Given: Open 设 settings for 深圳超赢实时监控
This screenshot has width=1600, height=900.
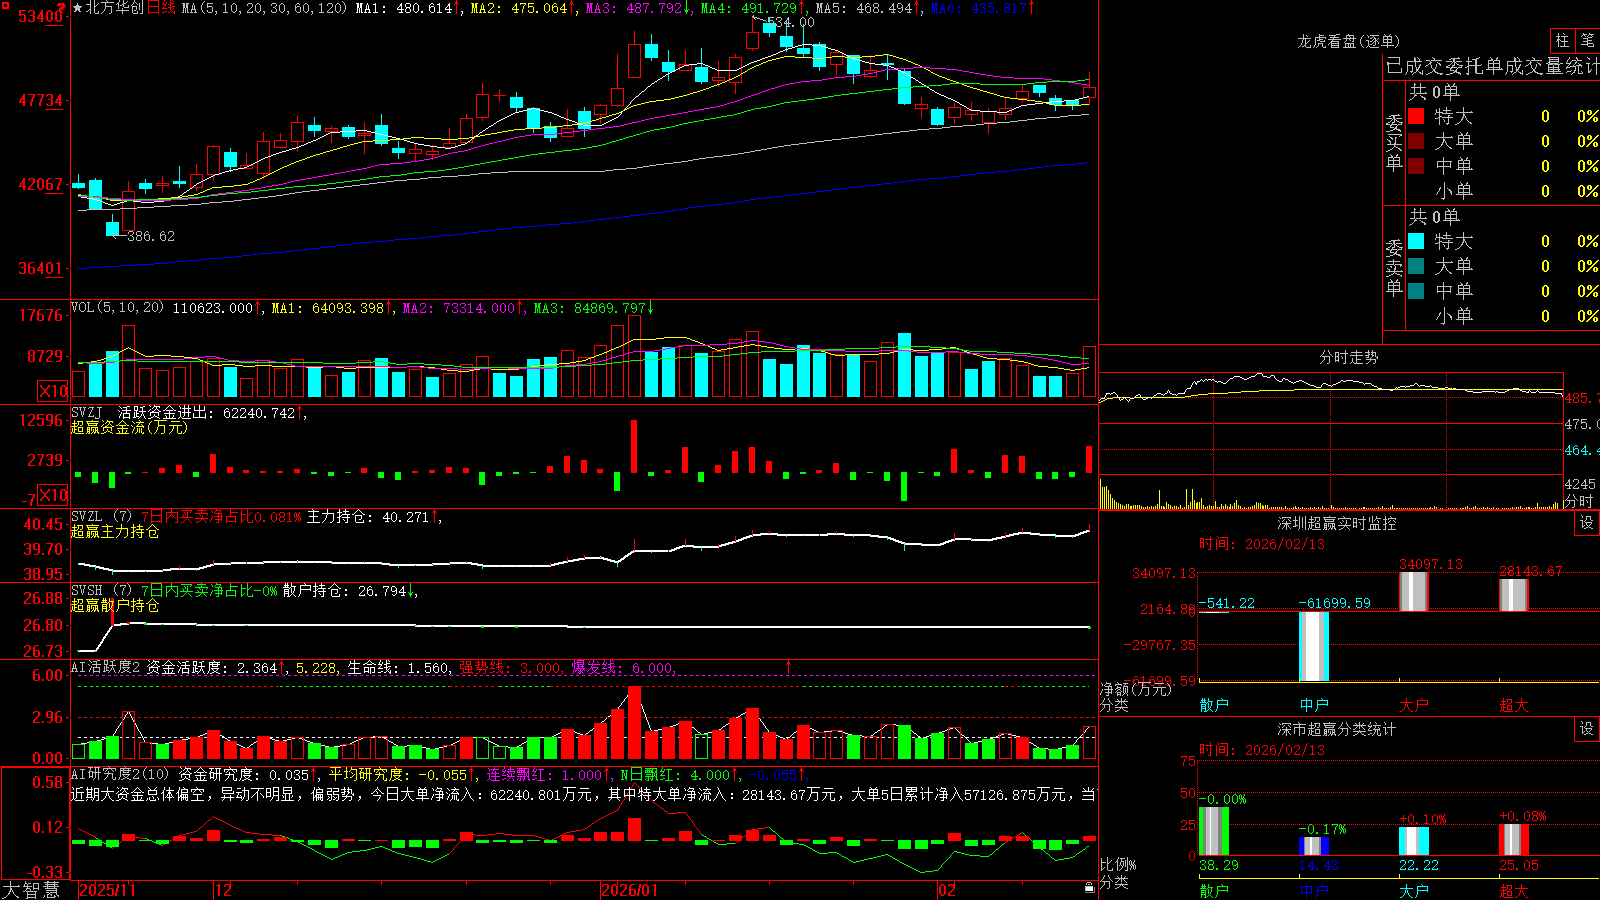Looking at the screenshot, I should point(1587,523).
